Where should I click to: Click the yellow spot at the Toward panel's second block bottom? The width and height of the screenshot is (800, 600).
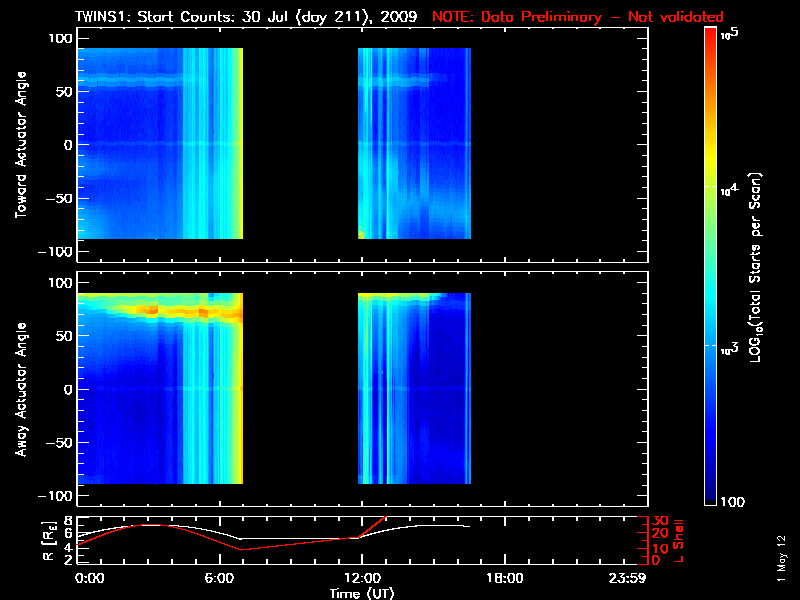pos(361,234)
